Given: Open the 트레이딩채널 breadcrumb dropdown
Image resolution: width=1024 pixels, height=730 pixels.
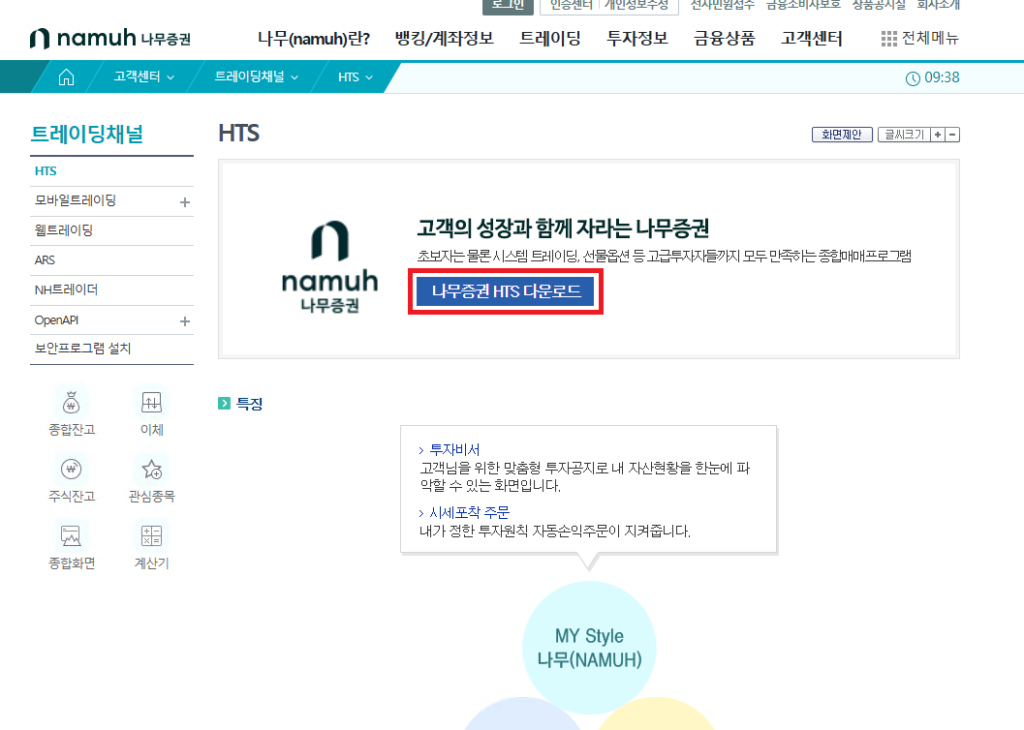Looking at the screenshot, I should tap(256, 77).
